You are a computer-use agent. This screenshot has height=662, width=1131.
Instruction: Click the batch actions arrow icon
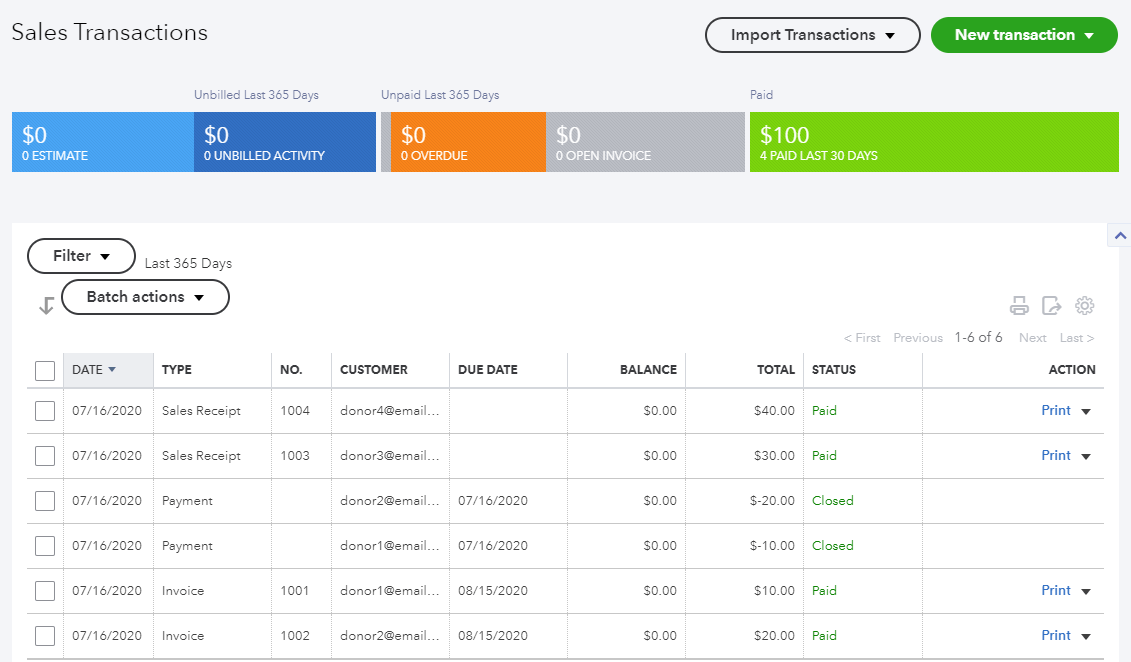[x=46, y=306]
